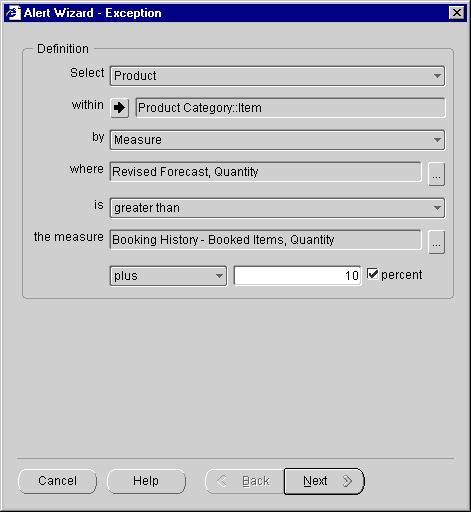Click the 'where' label
This screenshot has width=471, height=512.
(x=87, y=169)
